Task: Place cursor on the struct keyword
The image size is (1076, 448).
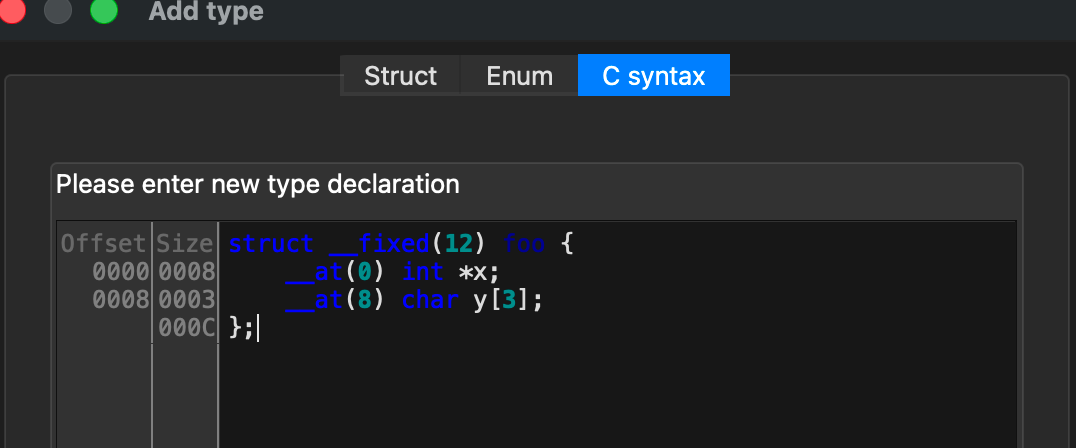Action: 264,244
